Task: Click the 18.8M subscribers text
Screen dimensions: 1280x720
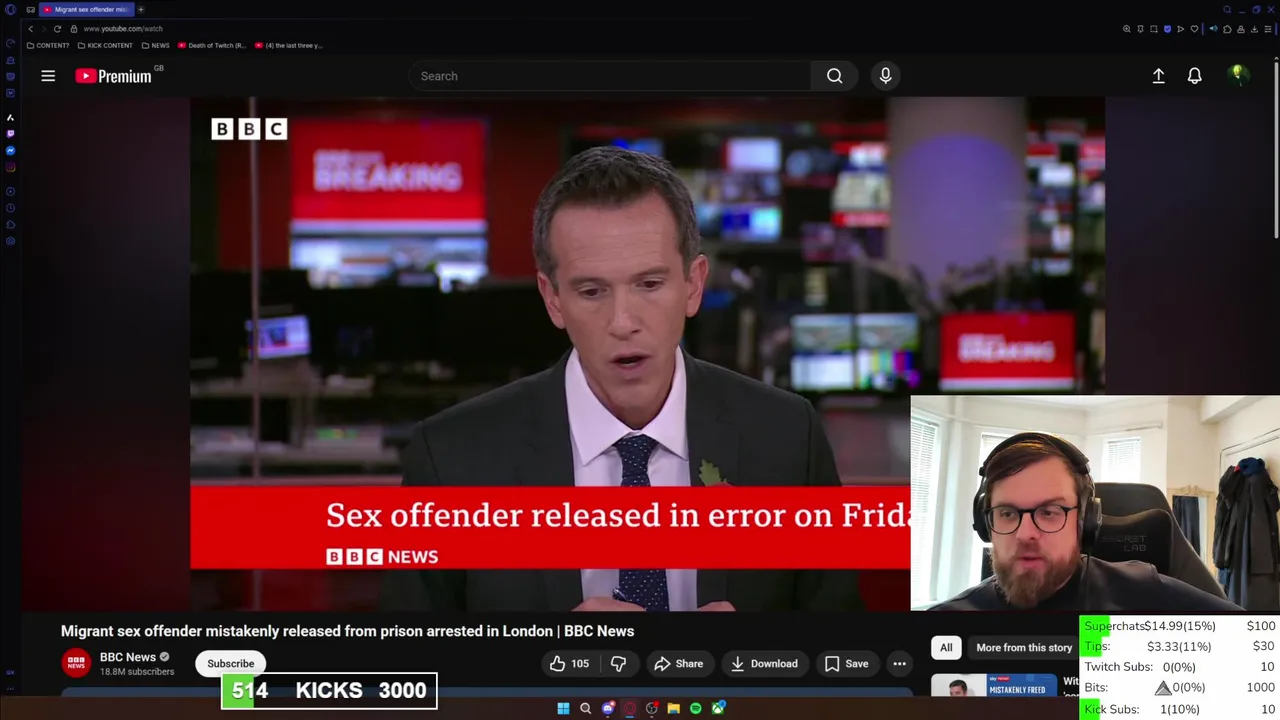Action: click(x=137, y=672)
